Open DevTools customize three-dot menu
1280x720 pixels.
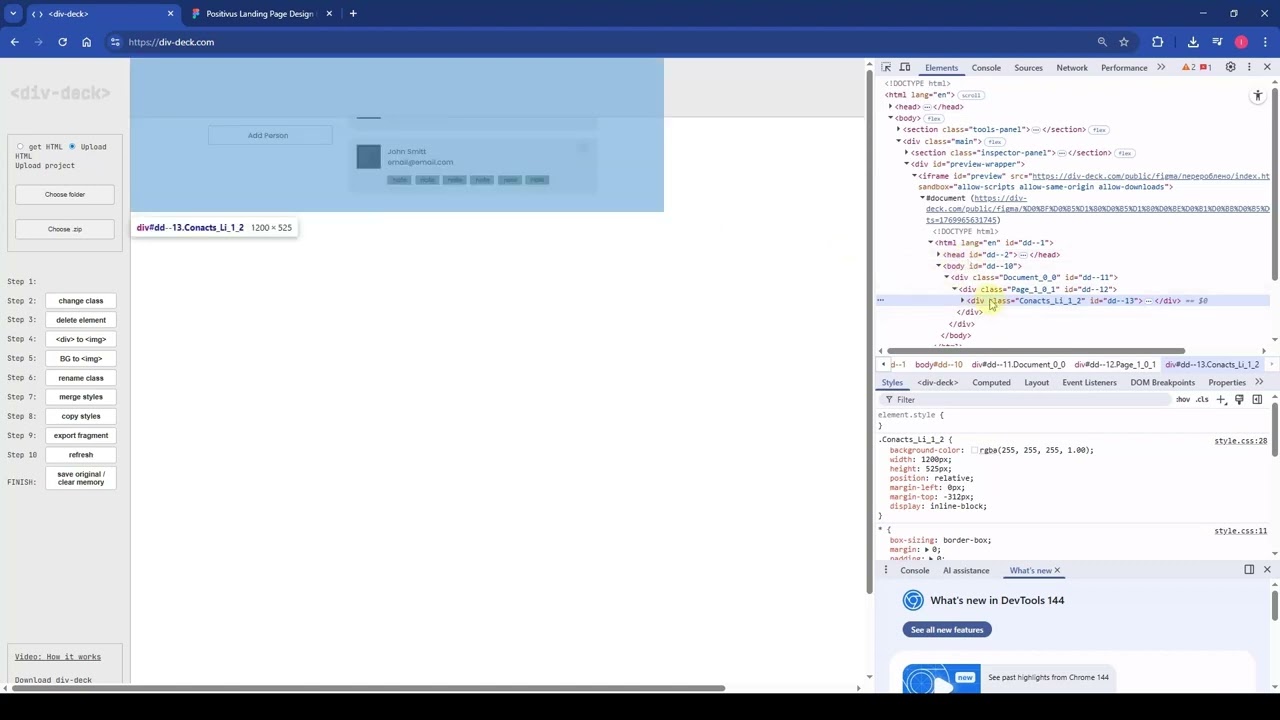[x=1249, y=68]
